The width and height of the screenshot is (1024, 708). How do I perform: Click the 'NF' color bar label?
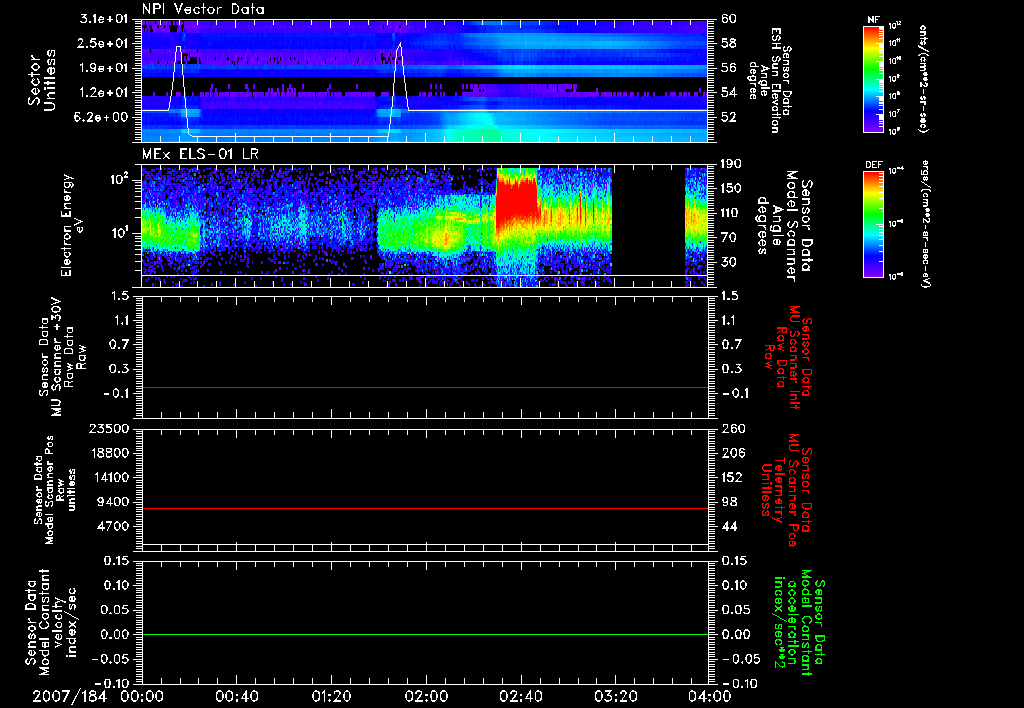point(873,20)
